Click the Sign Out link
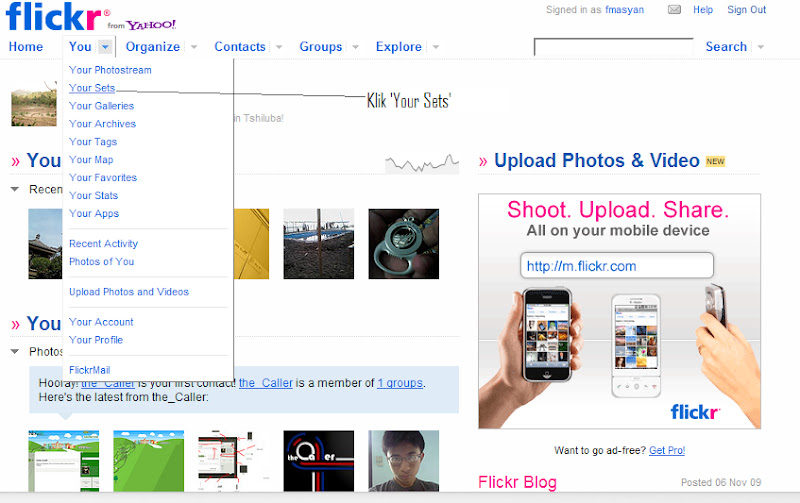 [x=746, y=10]
